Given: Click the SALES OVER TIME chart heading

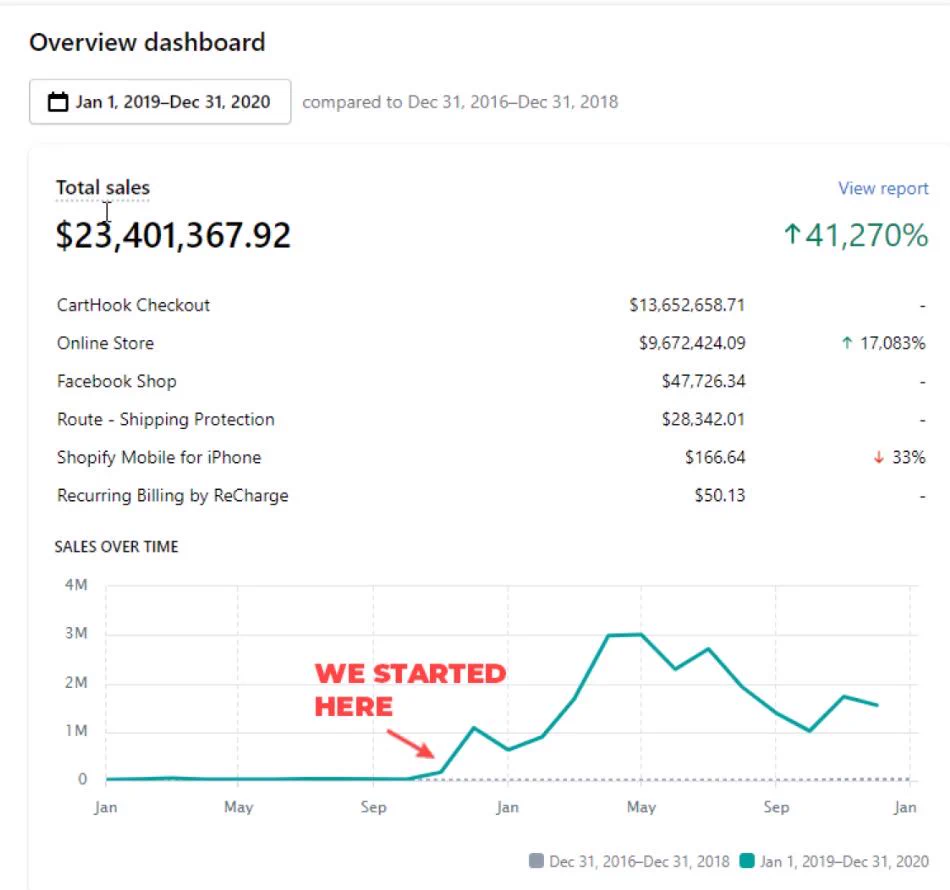Looking at the screenshot, I should tap(116, 546).
